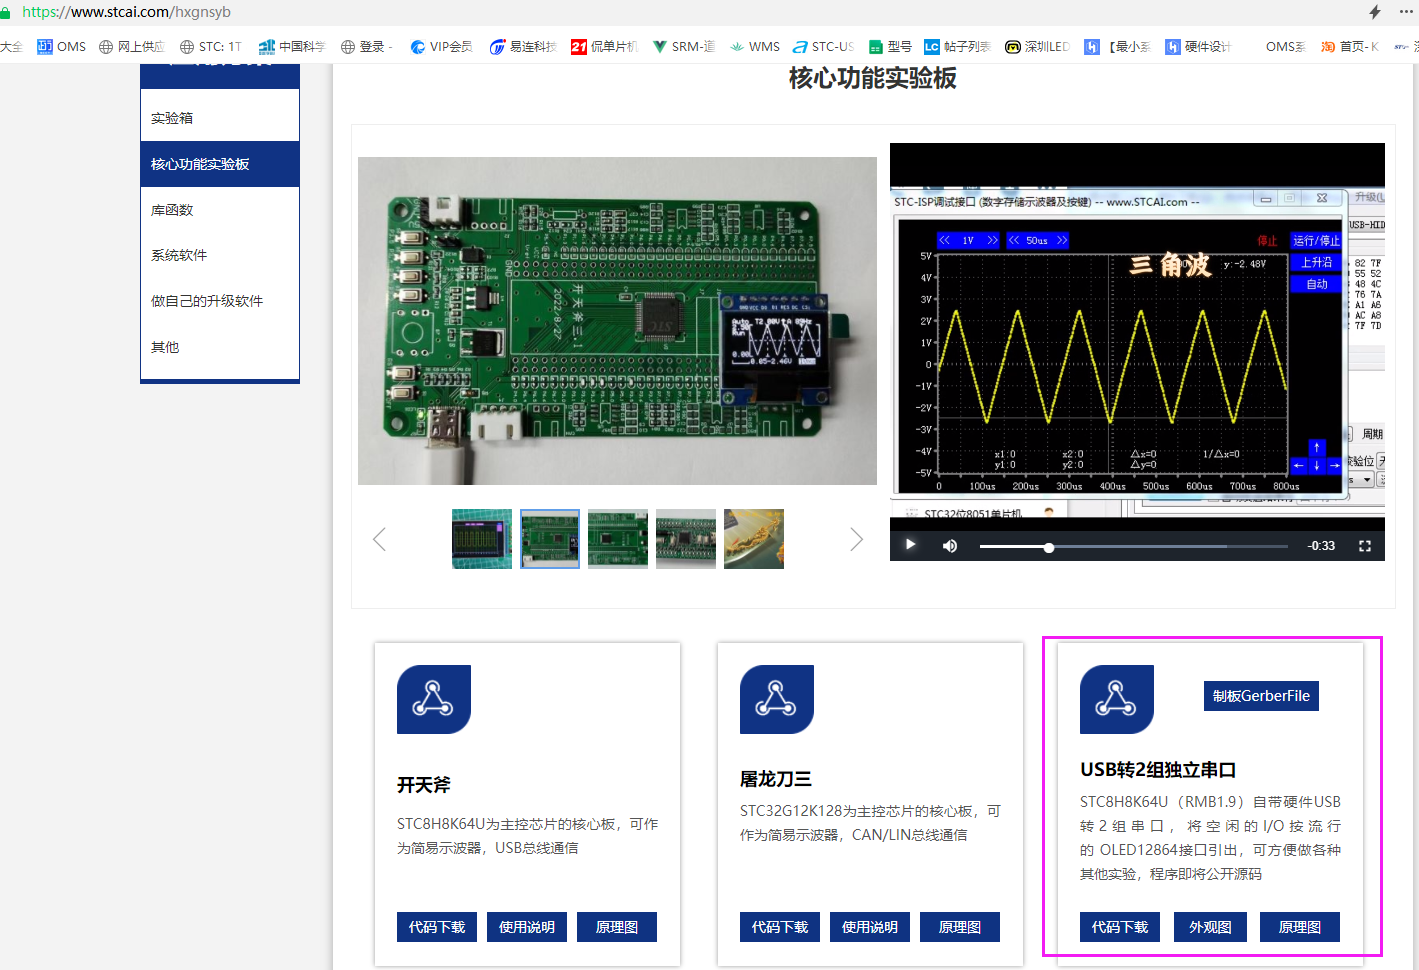The height and width of the screenshot is (970, 1419).
Task: Mute the video with the speaker icon
Action: (x=950, y=546)
